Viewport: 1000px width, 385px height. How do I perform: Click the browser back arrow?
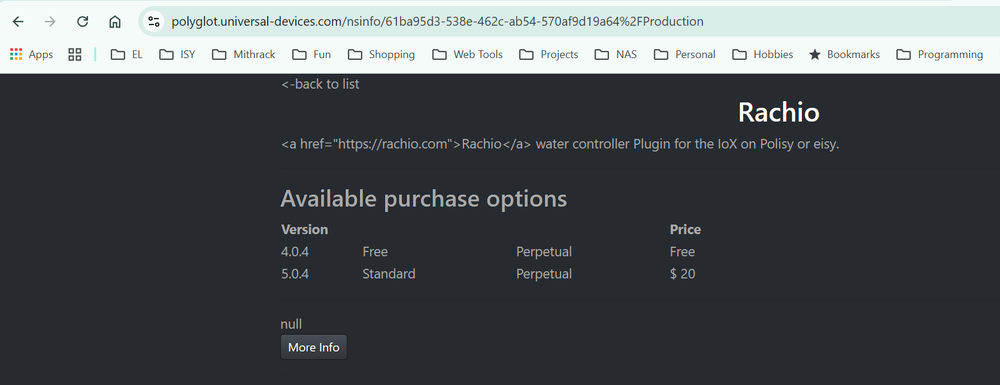tap(18, 22)
